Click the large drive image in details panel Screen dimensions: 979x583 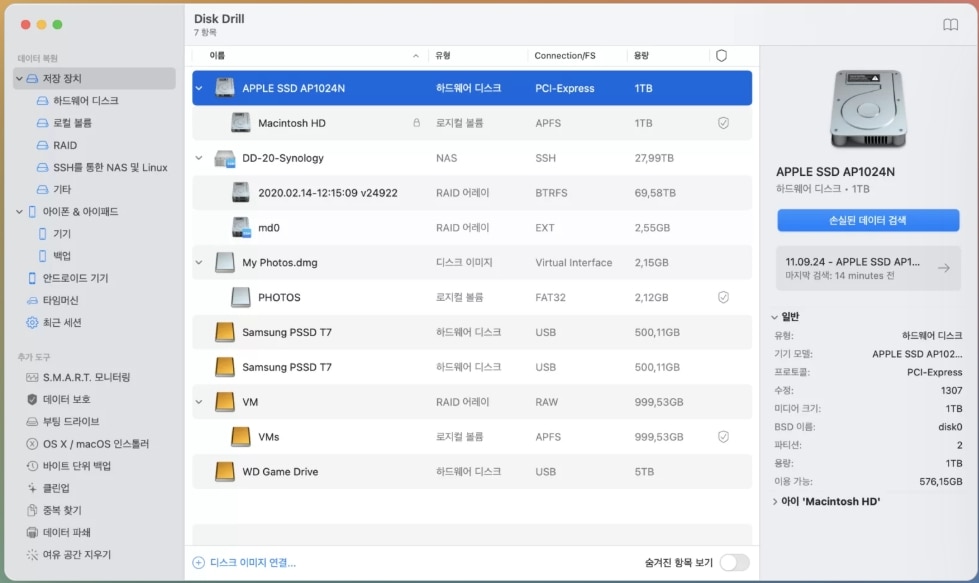click(x=868, y=109)
